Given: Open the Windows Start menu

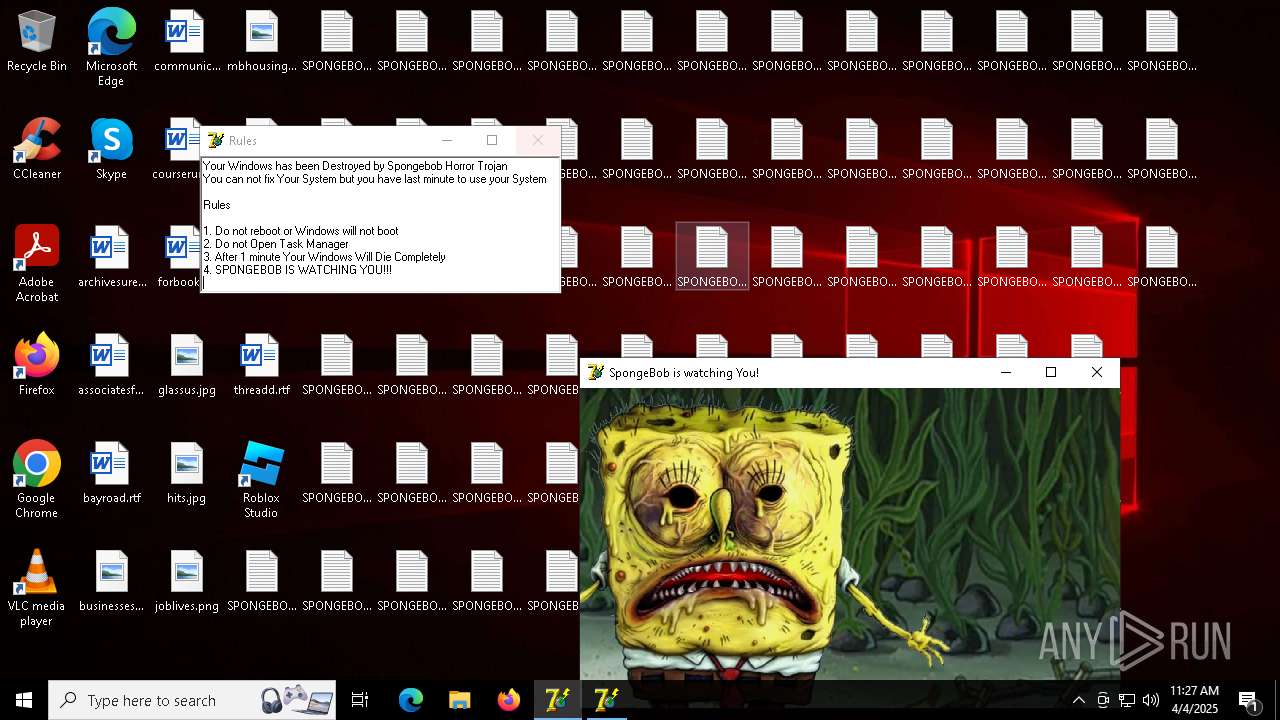Looking at the screenshot, I should click(24, 700).
